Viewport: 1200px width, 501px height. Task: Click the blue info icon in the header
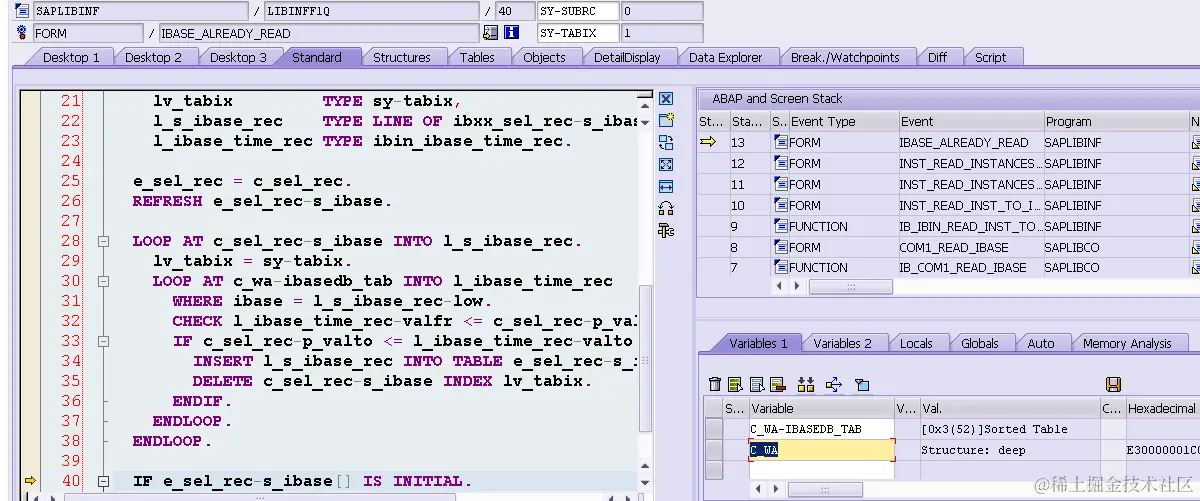pos(512,33)
